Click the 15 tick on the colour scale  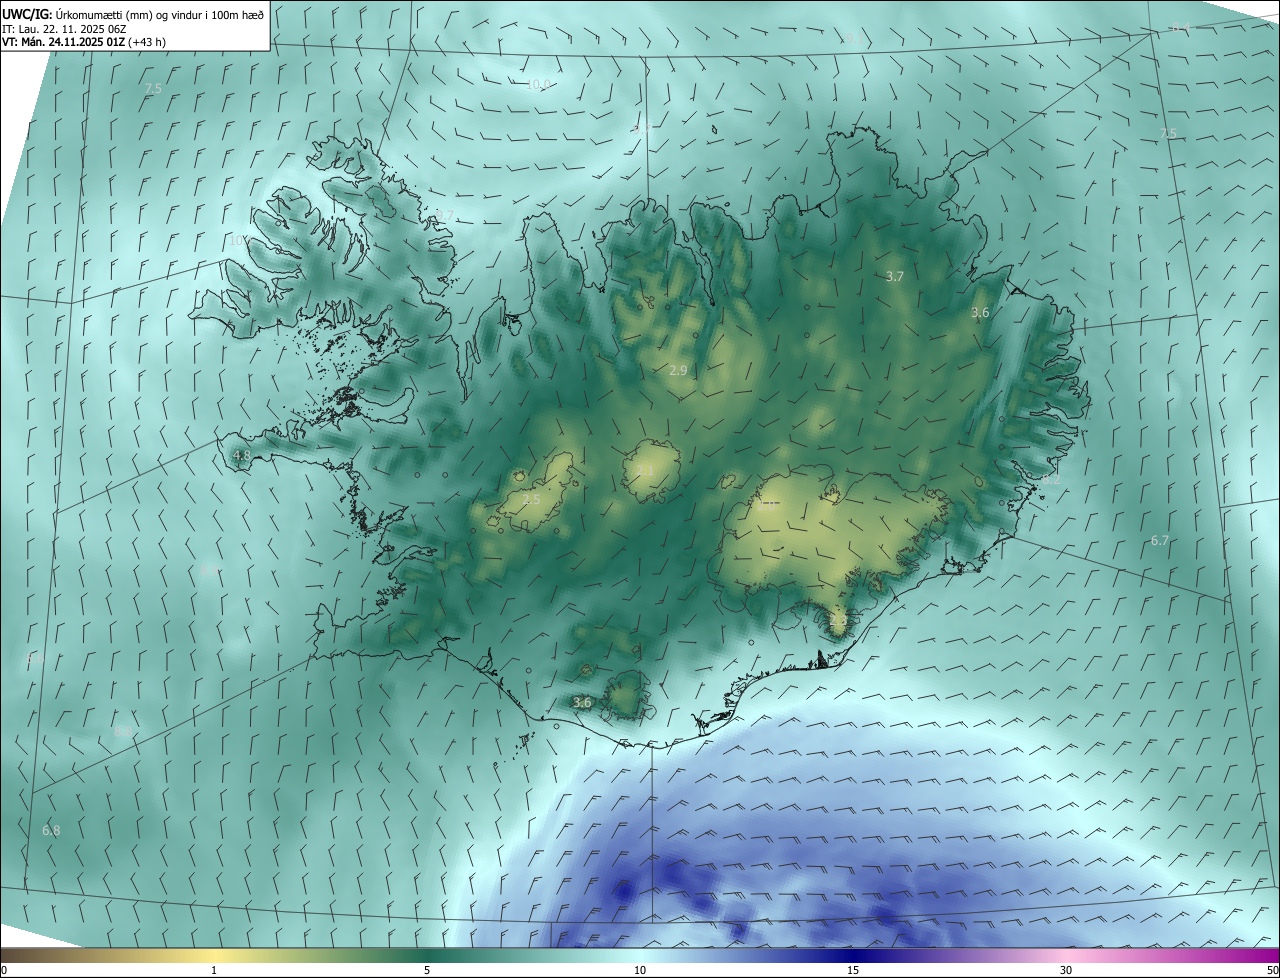coord(853,970)
